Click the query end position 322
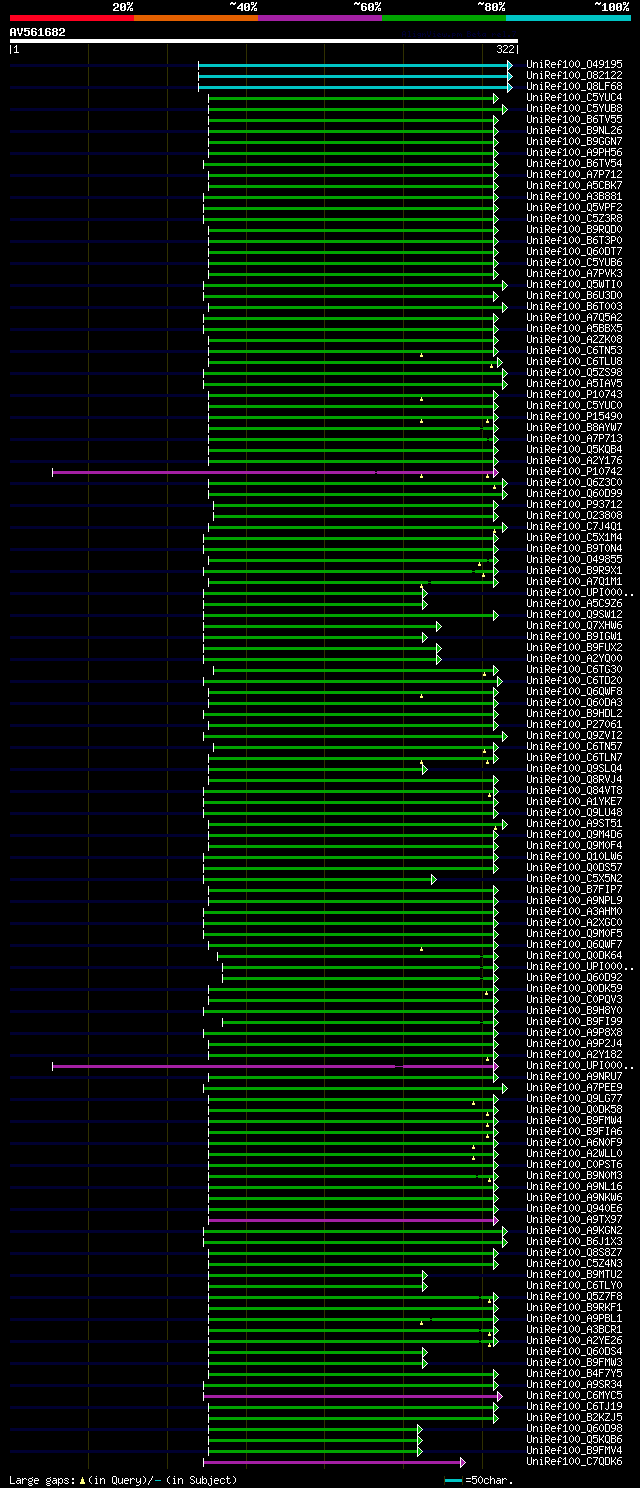 (x=505, y=49)
